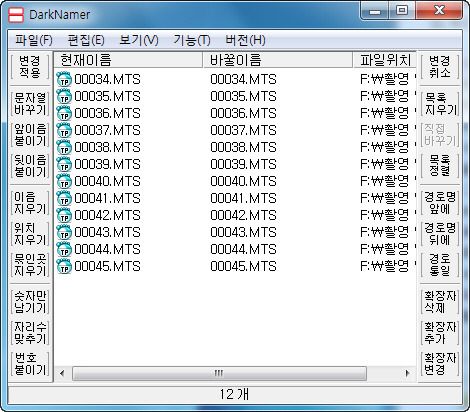
Task: Click the 위치 지우기 button
Action: [30, 234]
